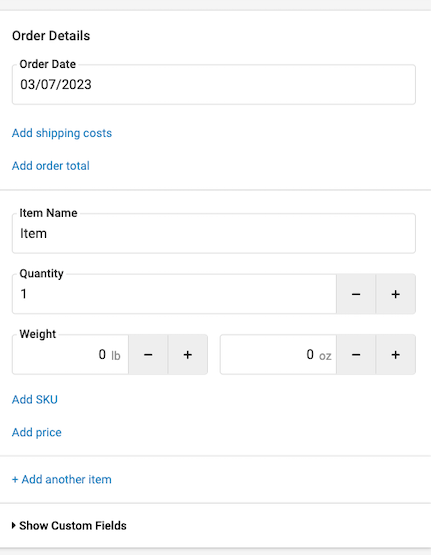Focus the pounds (lb) weight field

(x=70, y=355)
